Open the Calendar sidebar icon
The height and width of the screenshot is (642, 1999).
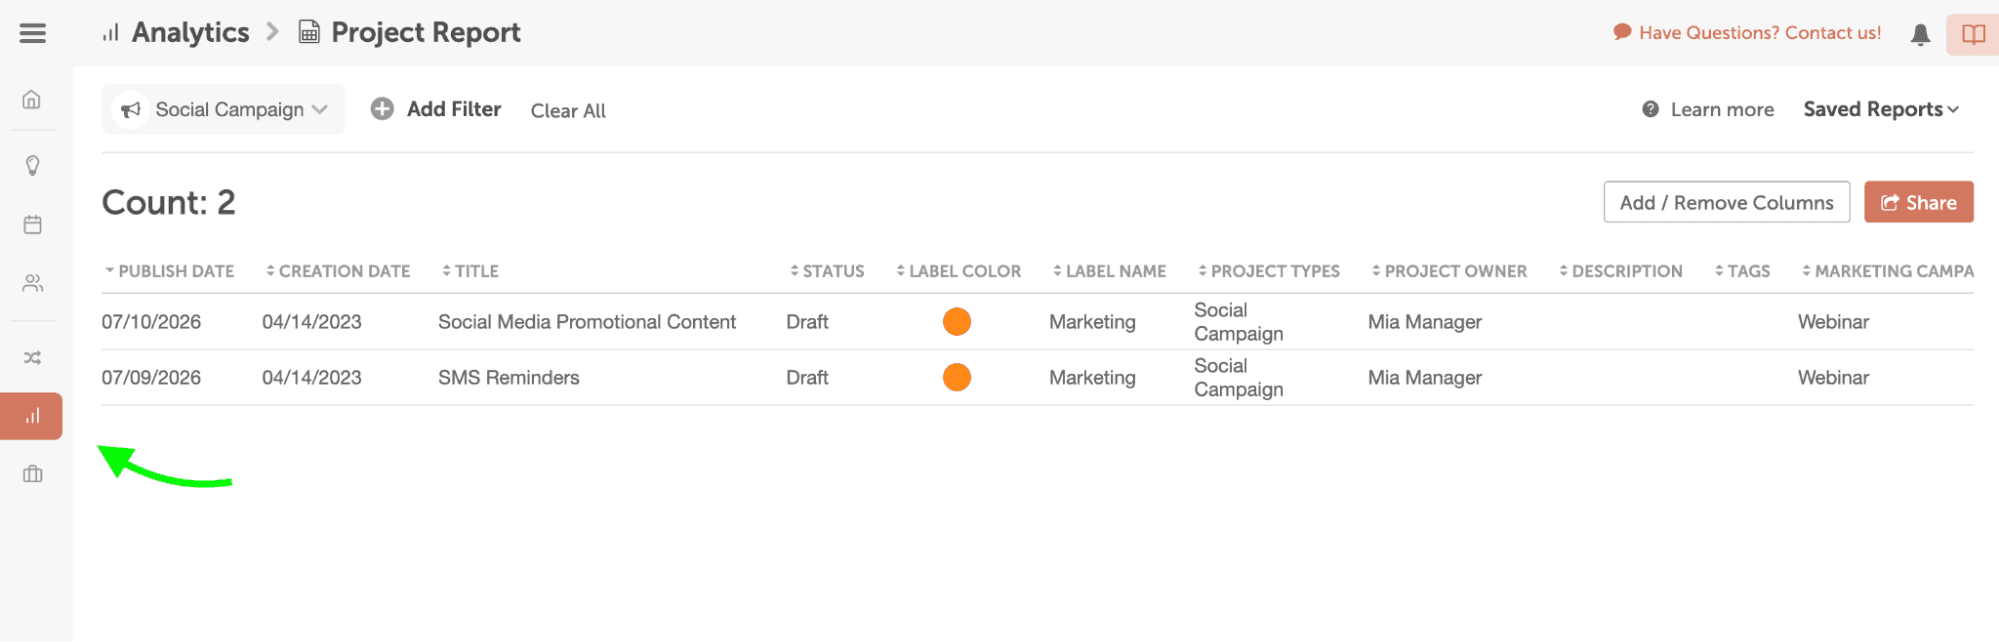click(32, 224)
